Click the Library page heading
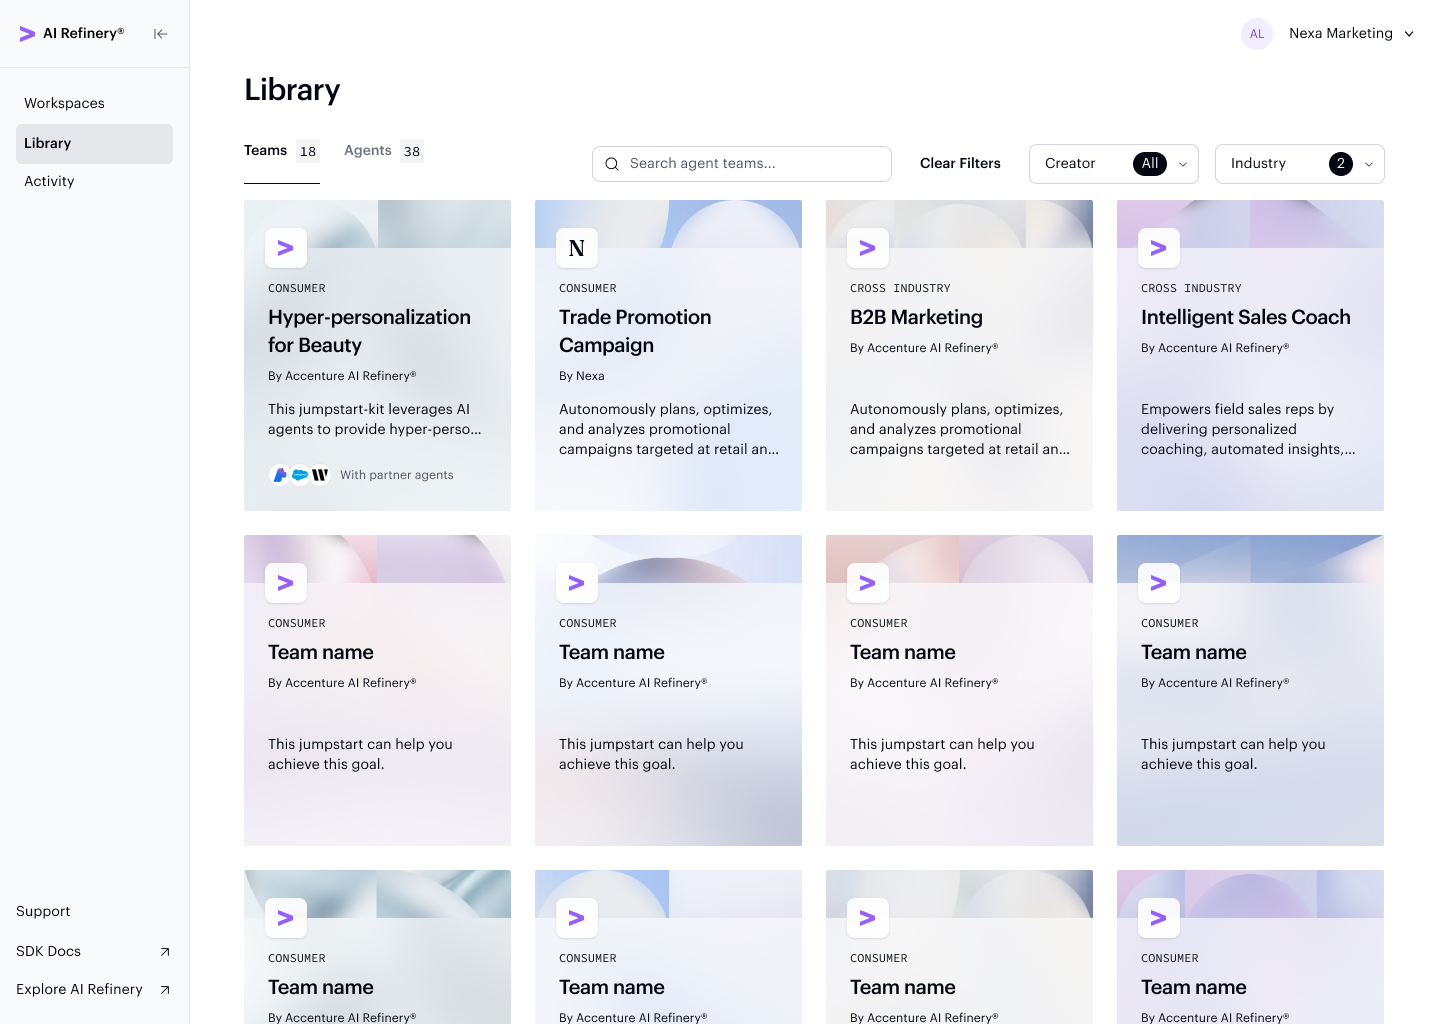 (292, 90)
